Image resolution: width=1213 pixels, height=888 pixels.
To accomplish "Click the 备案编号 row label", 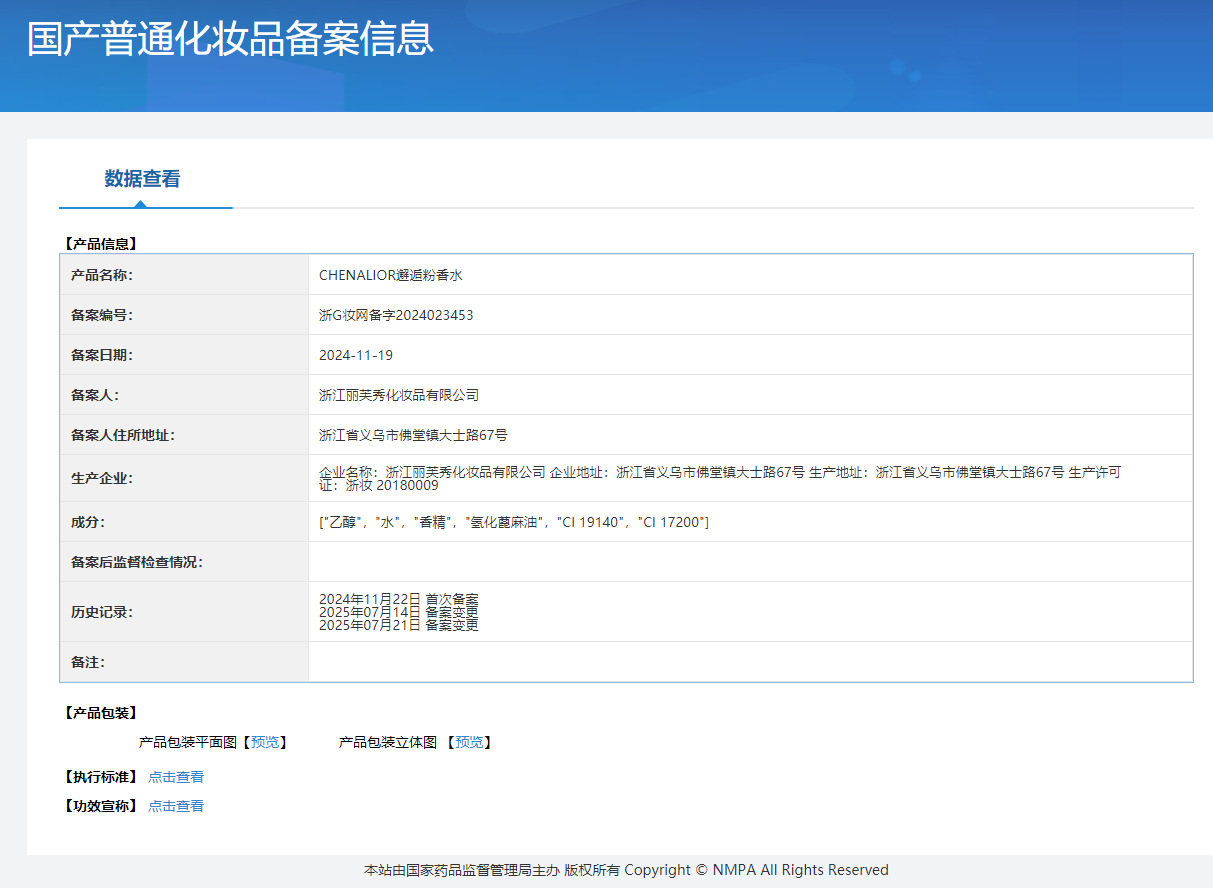I will coord(101,315).
